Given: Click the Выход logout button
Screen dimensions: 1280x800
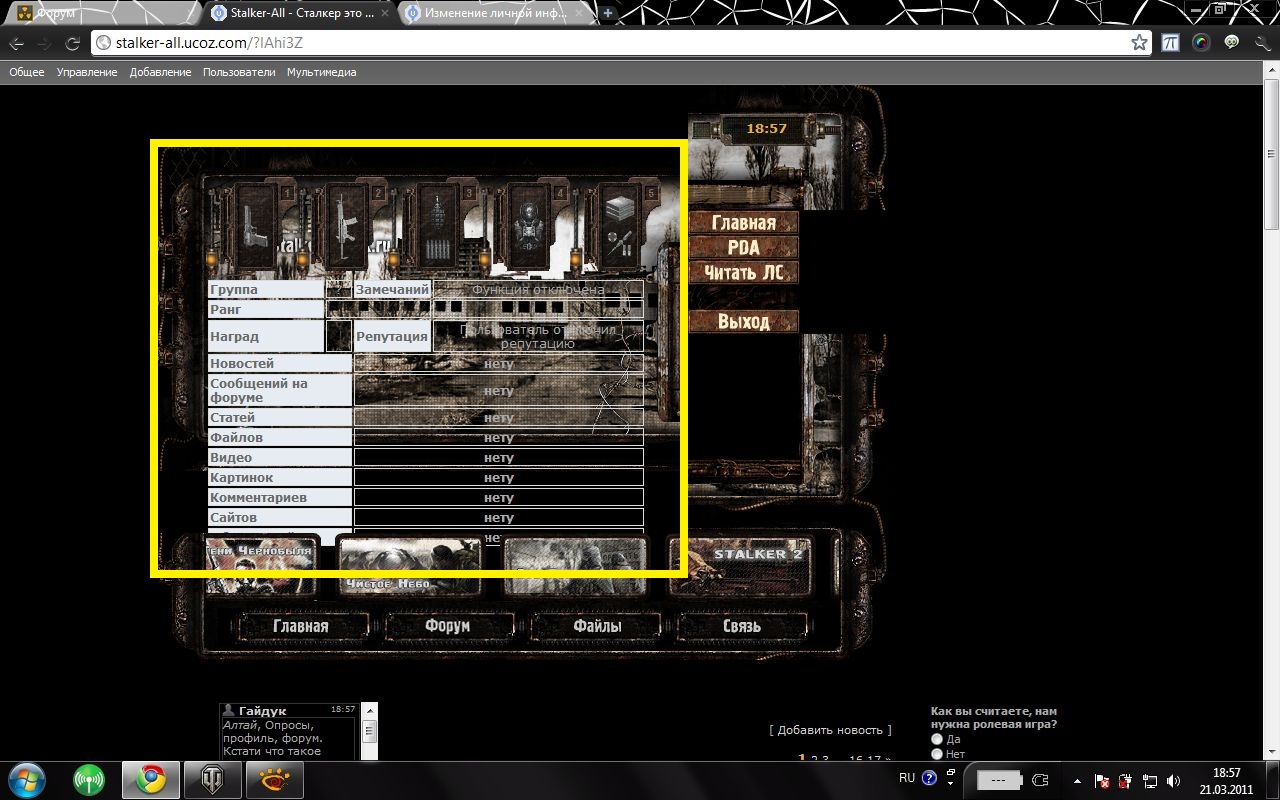Looking at the screenshot, I should tap(744, 321).
